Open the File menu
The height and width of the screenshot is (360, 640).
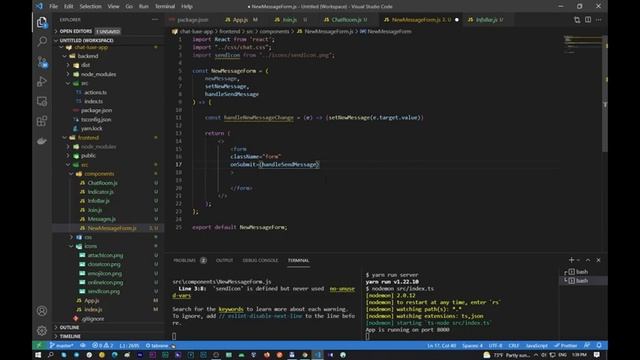(x=53, y=6)
